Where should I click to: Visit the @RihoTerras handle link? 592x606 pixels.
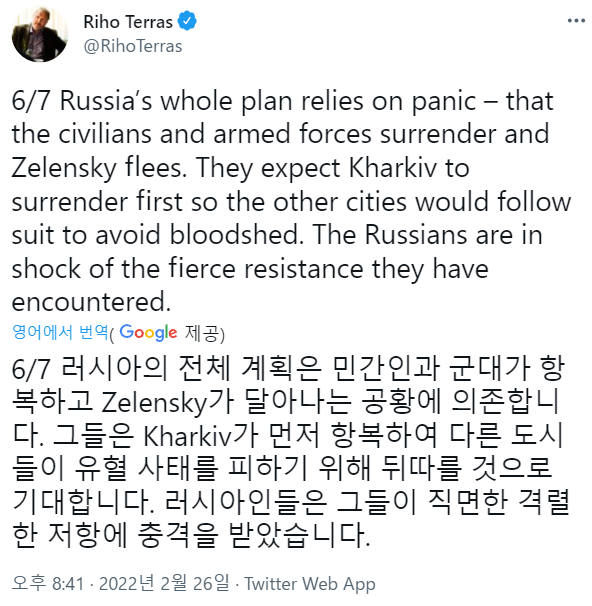click(133, 46)
